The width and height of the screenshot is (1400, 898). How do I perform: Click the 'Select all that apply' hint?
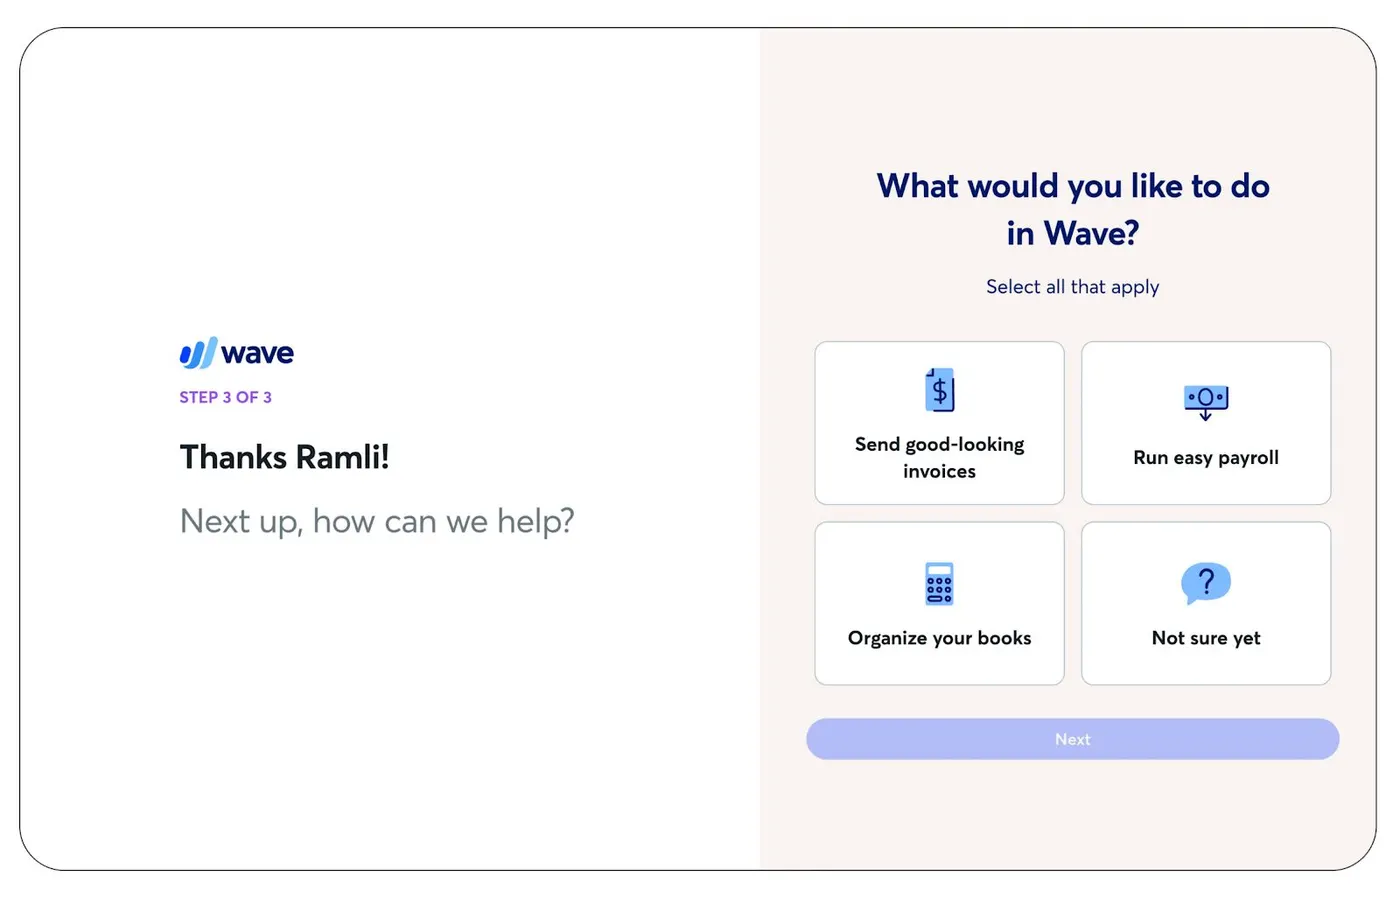pyautogui.click(x=1072, y=287)
